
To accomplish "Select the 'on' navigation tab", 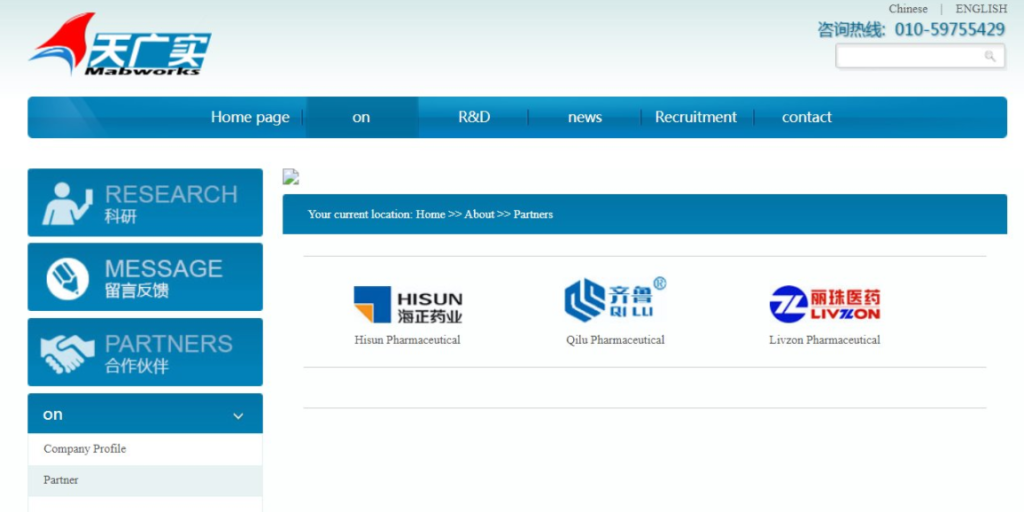I will click(361, 118).
